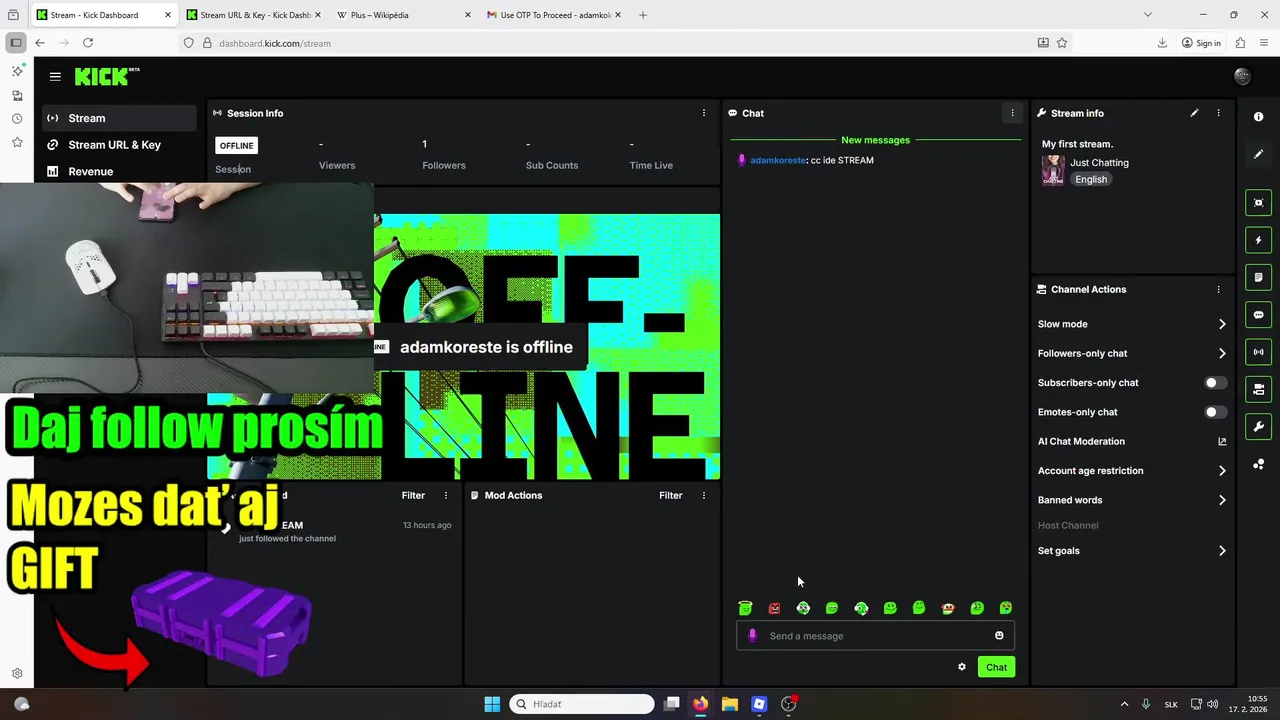Open the hamburger menu beside the Kick logo
Image resolution: width=1280 pixels, height=720 pixels.
[x=55, y=76]
